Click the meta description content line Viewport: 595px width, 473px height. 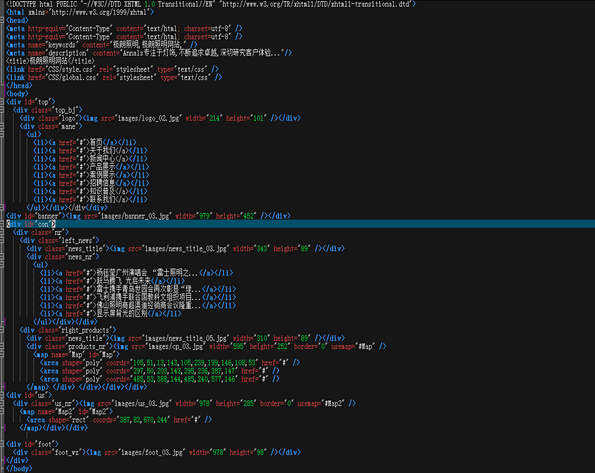tap(149, 53)
